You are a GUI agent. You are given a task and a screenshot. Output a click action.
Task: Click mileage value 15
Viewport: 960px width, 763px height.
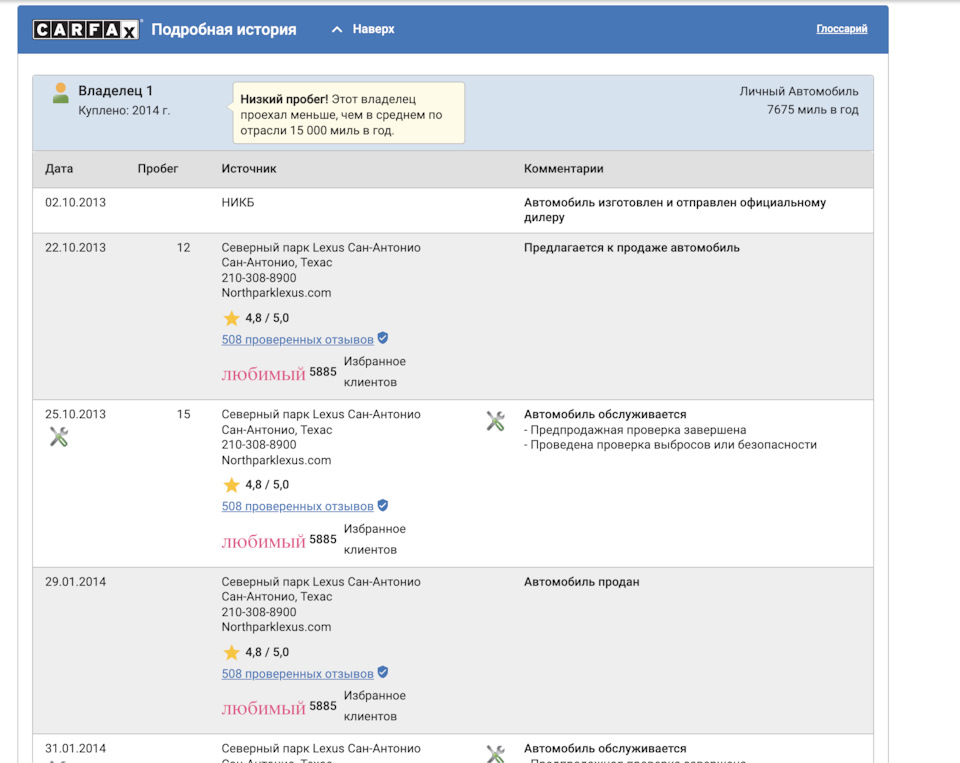(183, 414)
